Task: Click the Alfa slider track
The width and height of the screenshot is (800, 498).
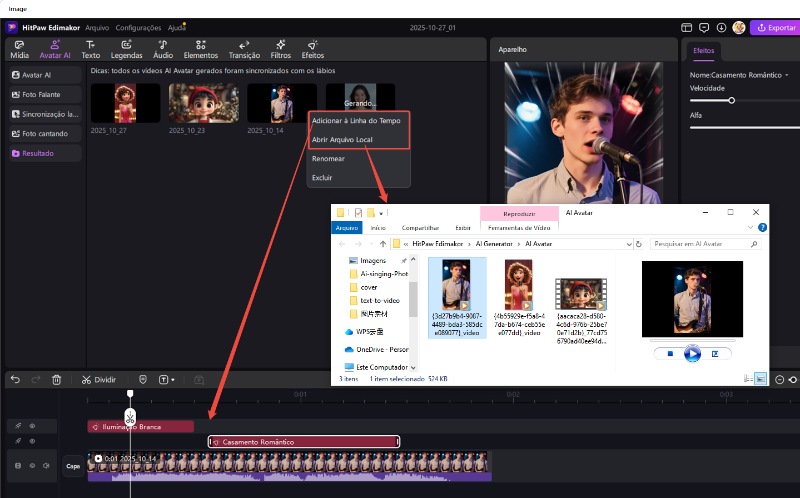Action: tap(745, 128)
